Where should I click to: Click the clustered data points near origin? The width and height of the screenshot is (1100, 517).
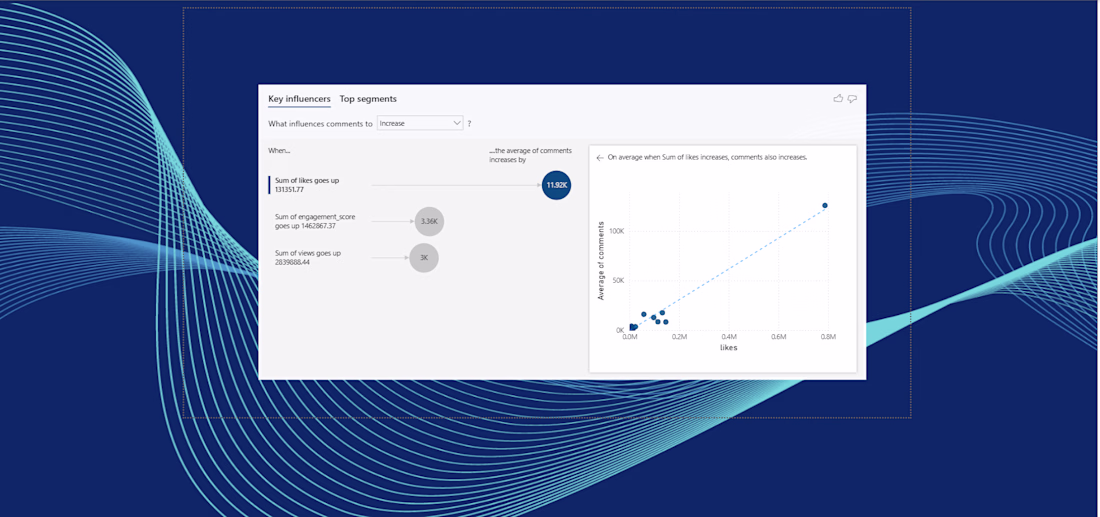[633, 327]
